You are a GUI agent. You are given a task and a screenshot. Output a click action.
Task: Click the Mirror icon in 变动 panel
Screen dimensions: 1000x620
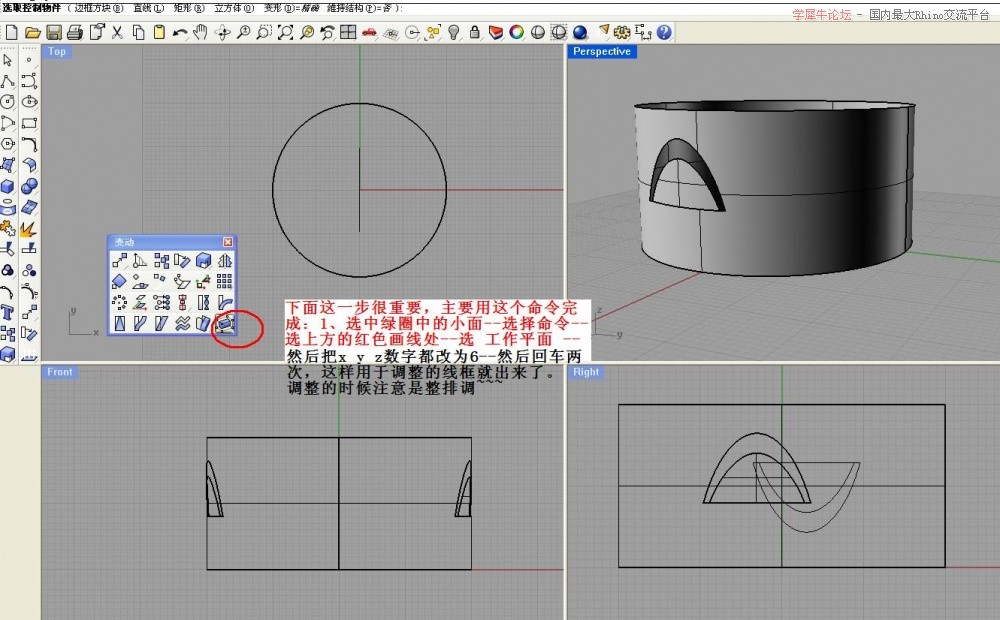(x=224, y=260)
